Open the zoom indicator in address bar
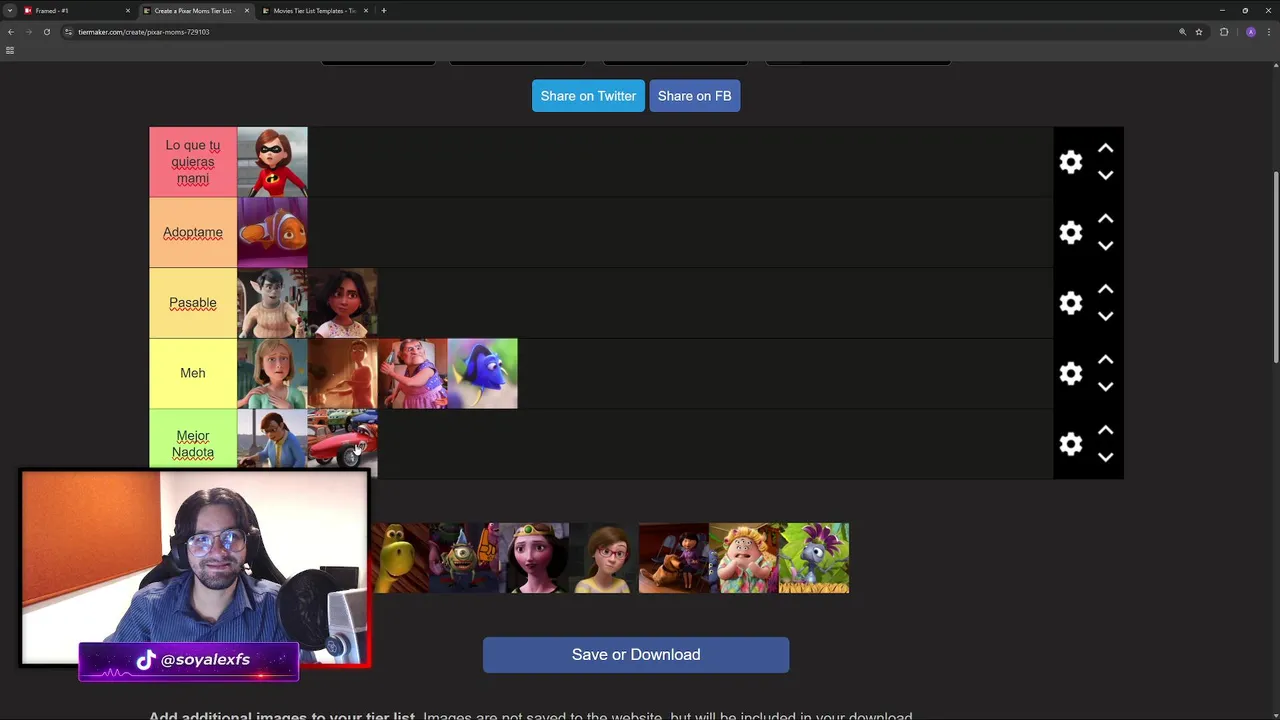The height and width of the screenshot is (720, 1280). click(1183, 32)
